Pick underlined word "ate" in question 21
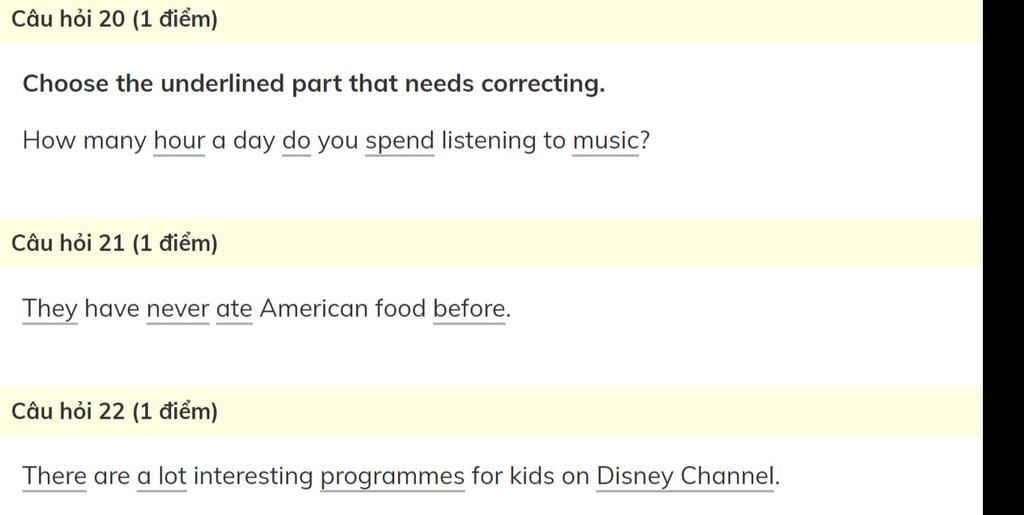 [234, 309]
